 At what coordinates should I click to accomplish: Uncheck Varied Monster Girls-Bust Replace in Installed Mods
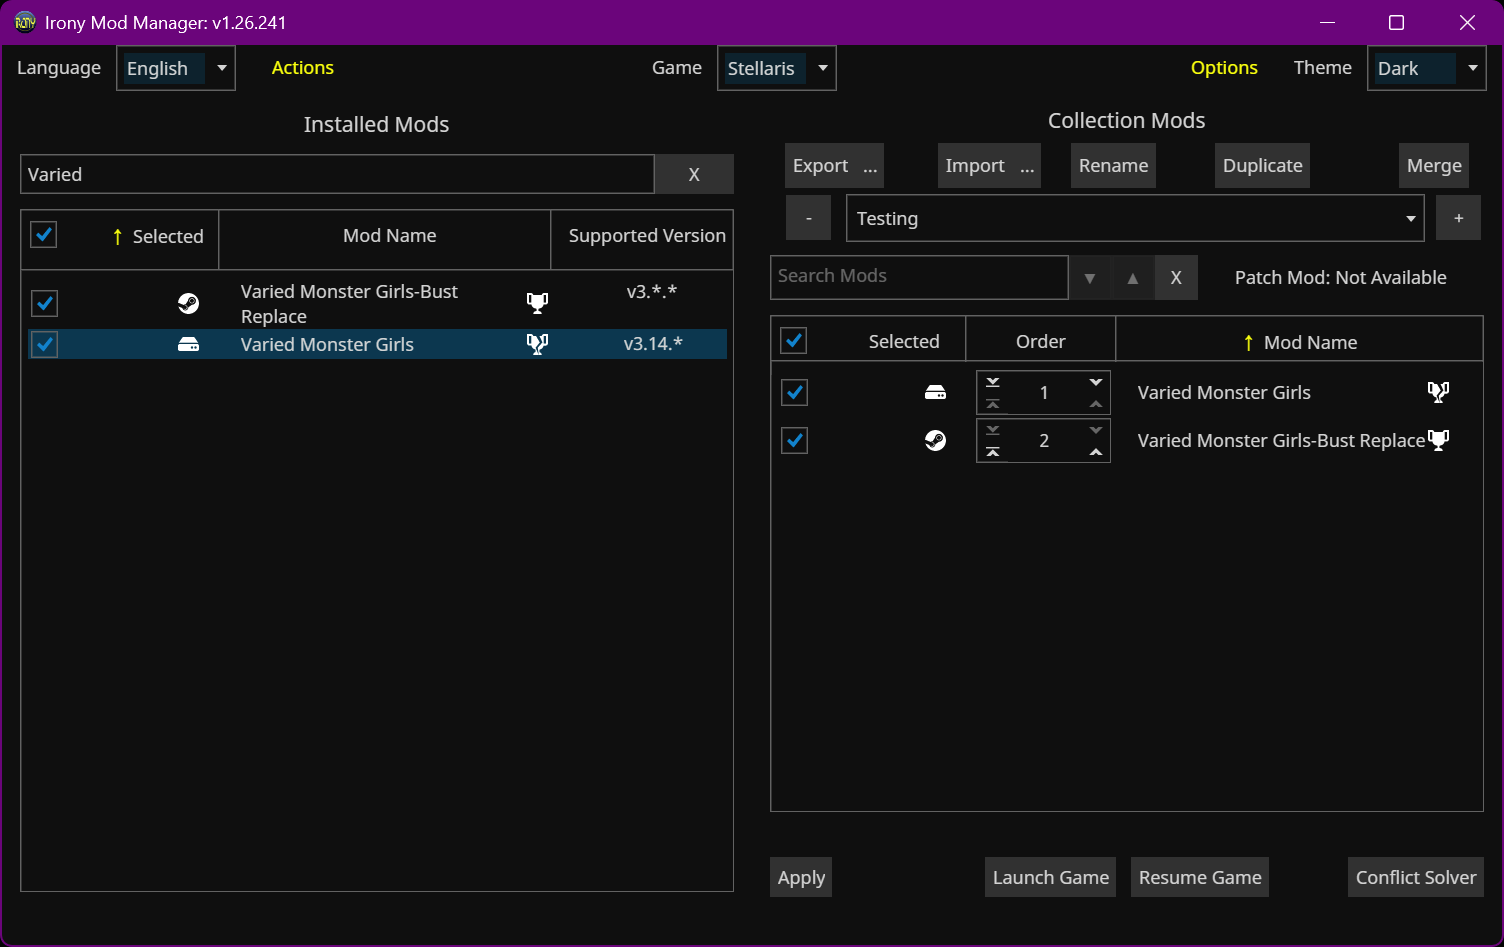click(44, 303)
